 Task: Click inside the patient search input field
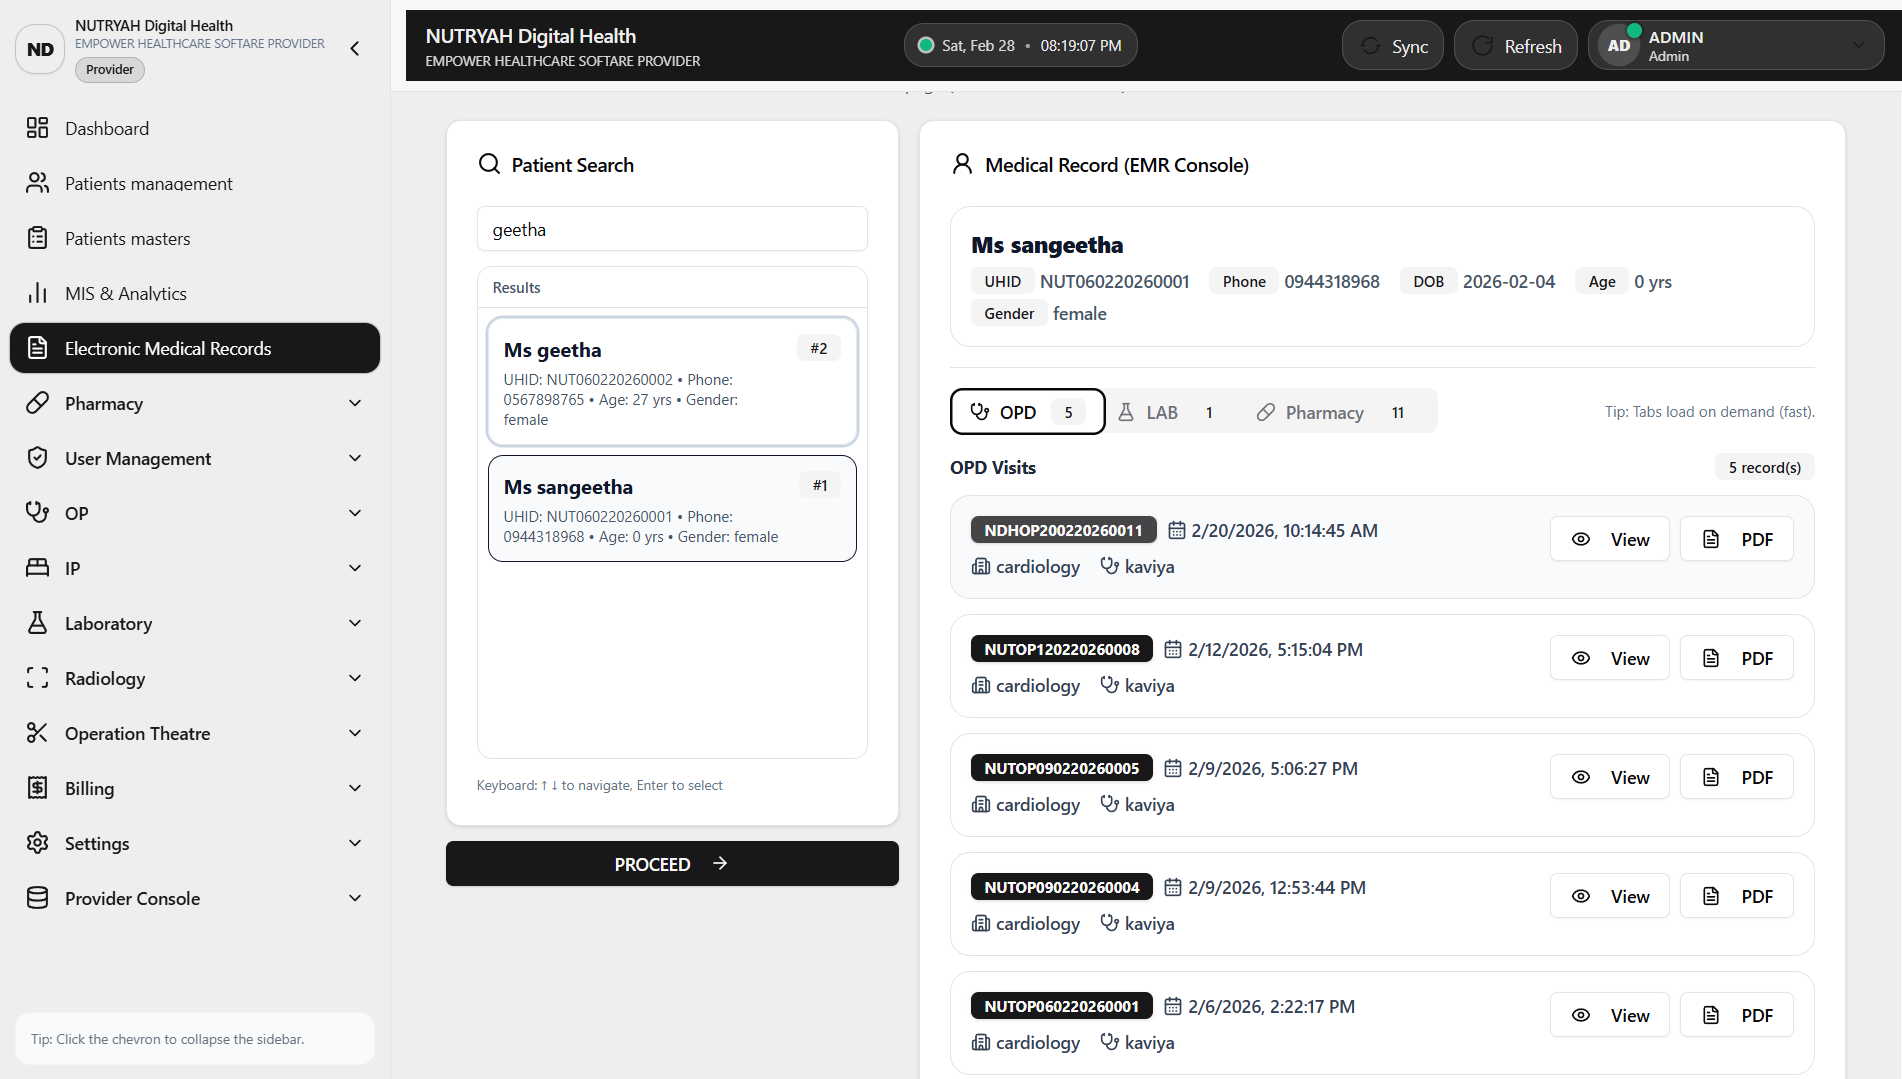pyautogui.click(x=671, y=229)
